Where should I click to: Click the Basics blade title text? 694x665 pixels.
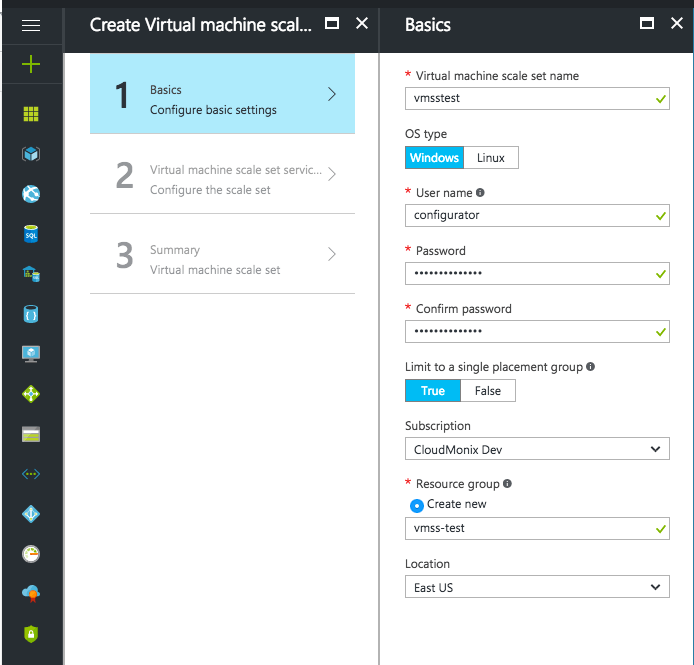tap(428, 25)
